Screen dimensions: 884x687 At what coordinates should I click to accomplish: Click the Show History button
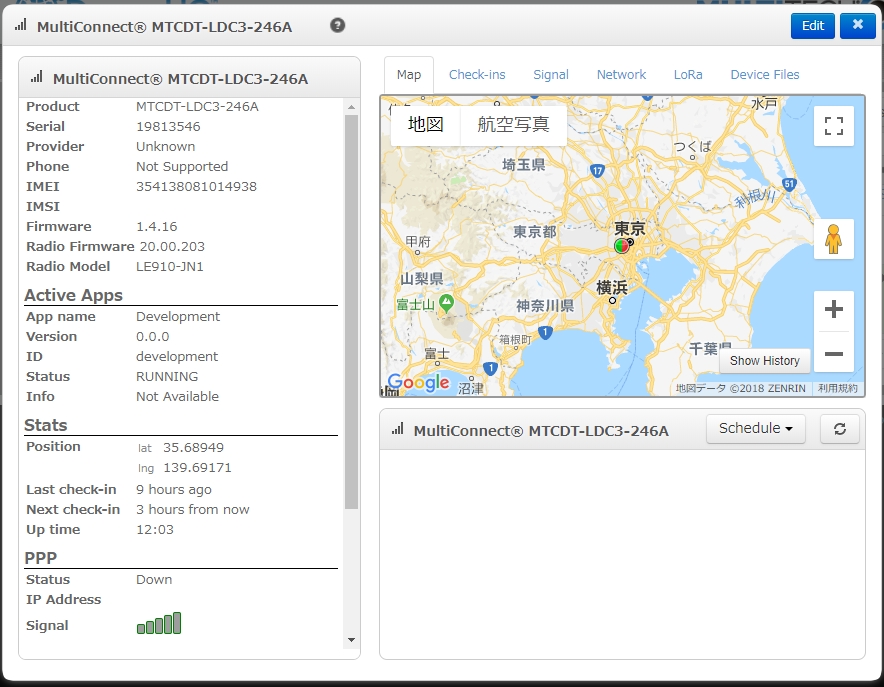click(x=764, y=361)
